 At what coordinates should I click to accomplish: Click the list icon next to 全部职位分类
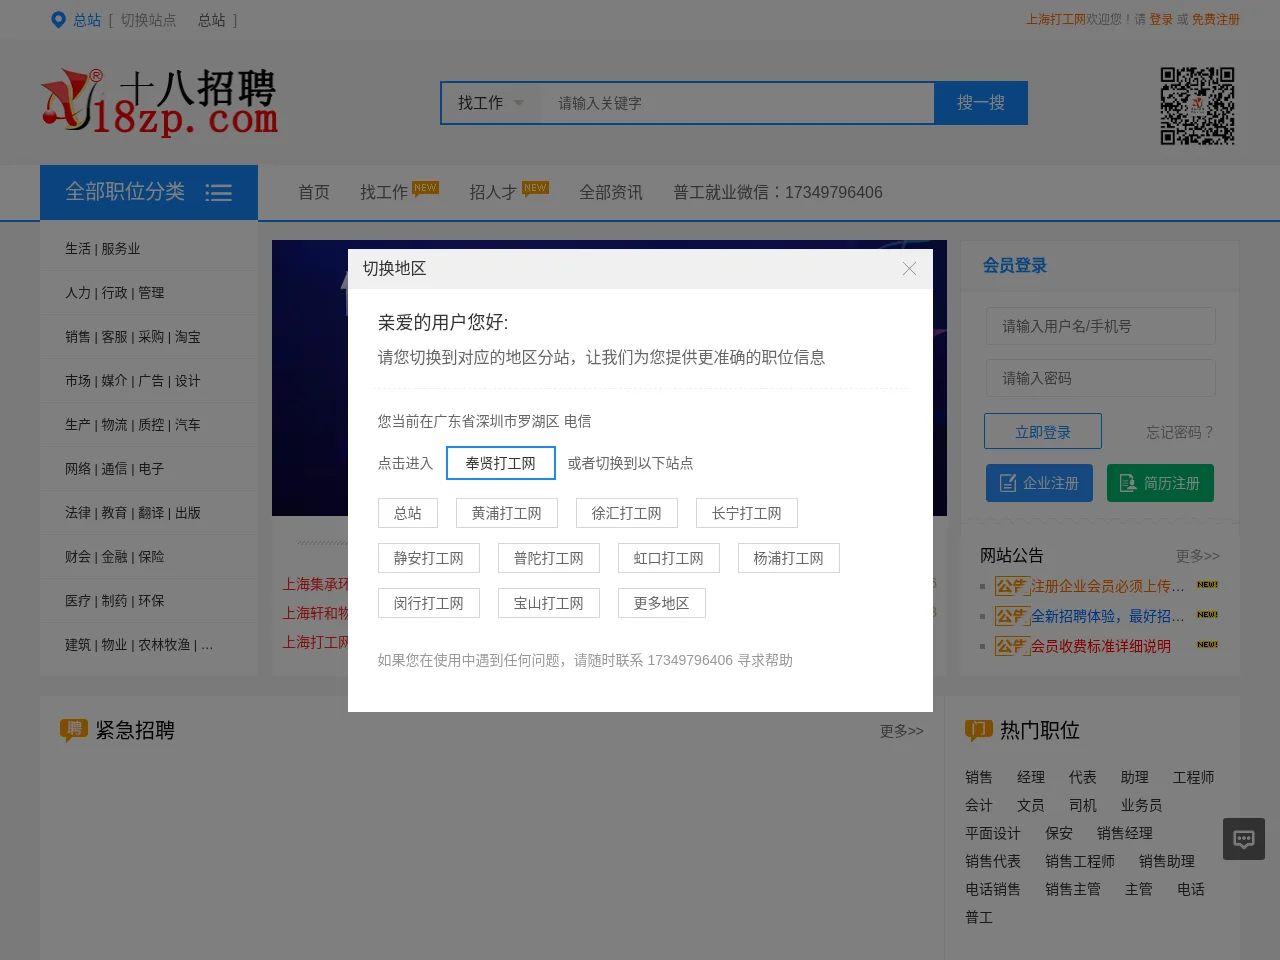point(218,193)
